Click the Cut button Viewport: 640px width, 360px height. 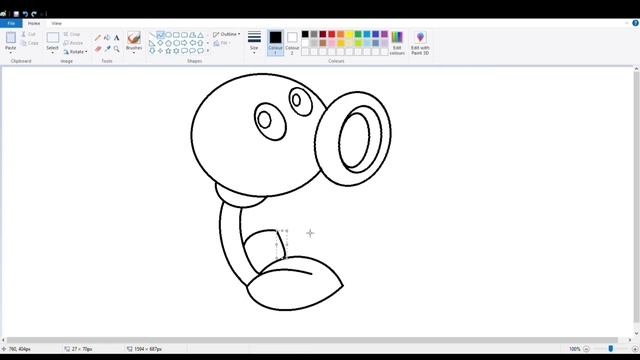coord(29,34)
